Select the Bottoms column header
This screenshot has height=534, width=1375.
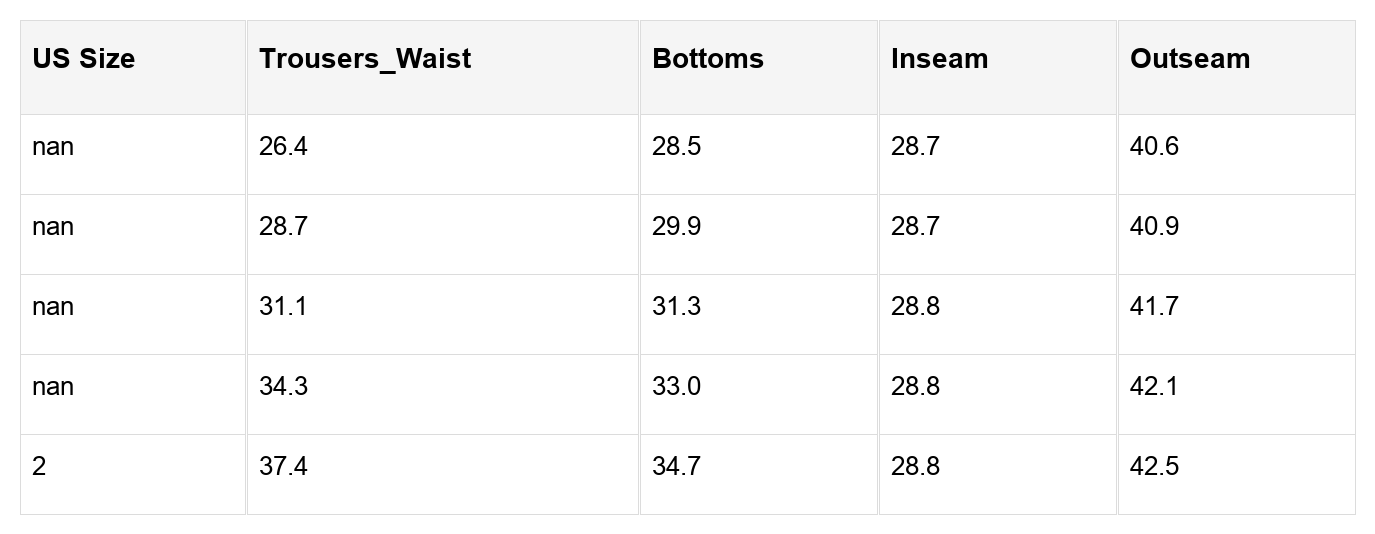[x=708, y=59]
